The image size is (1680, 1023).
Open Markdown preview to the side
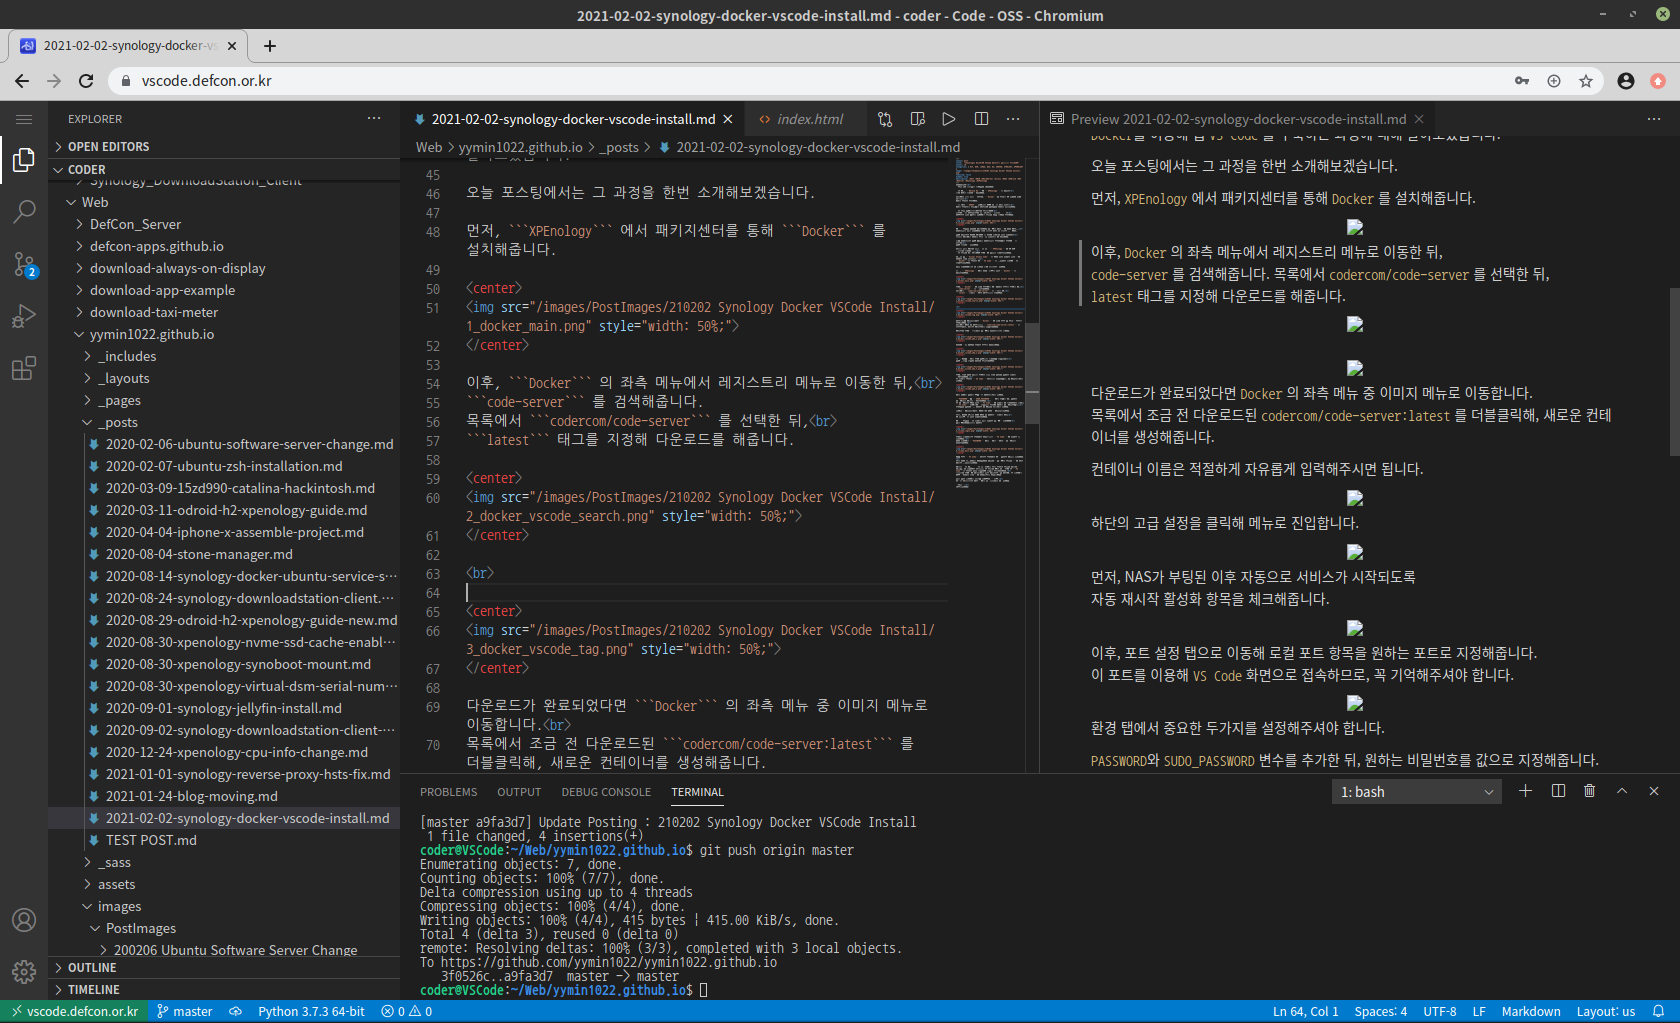917,119
